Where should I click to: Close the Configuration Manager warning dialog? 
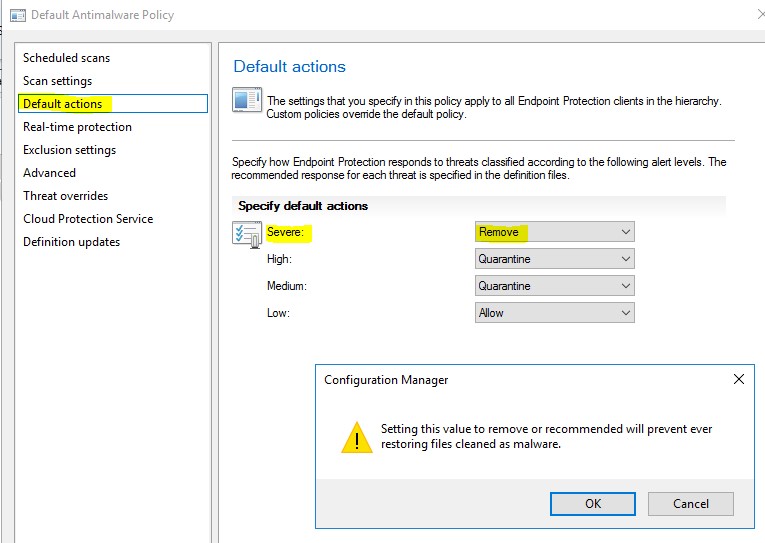click(x=739, y=379)
